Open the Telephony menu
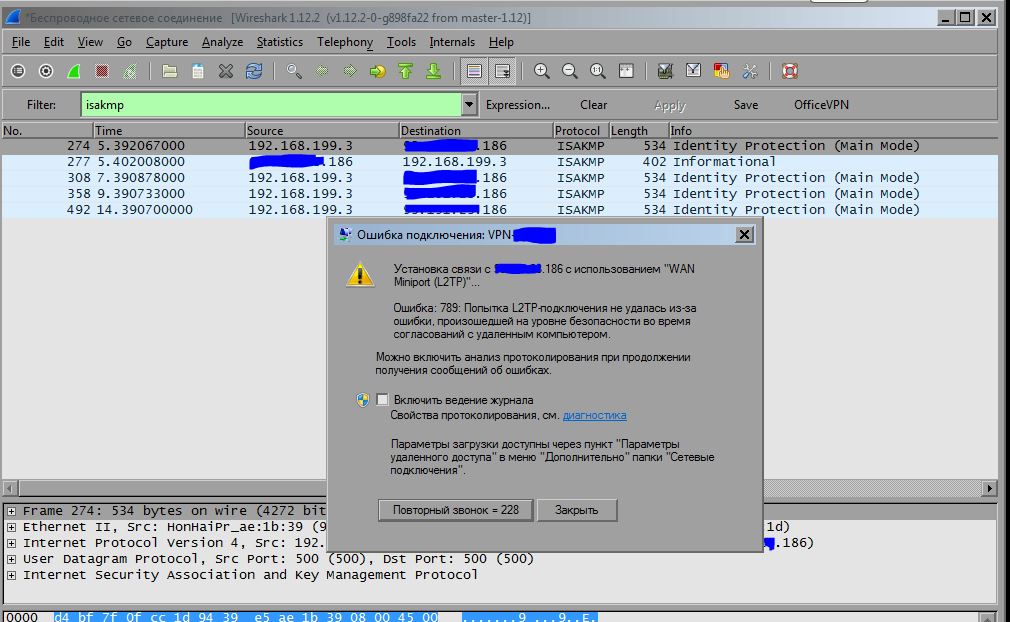Screen dimensions: 1010x622 point(345,42)
